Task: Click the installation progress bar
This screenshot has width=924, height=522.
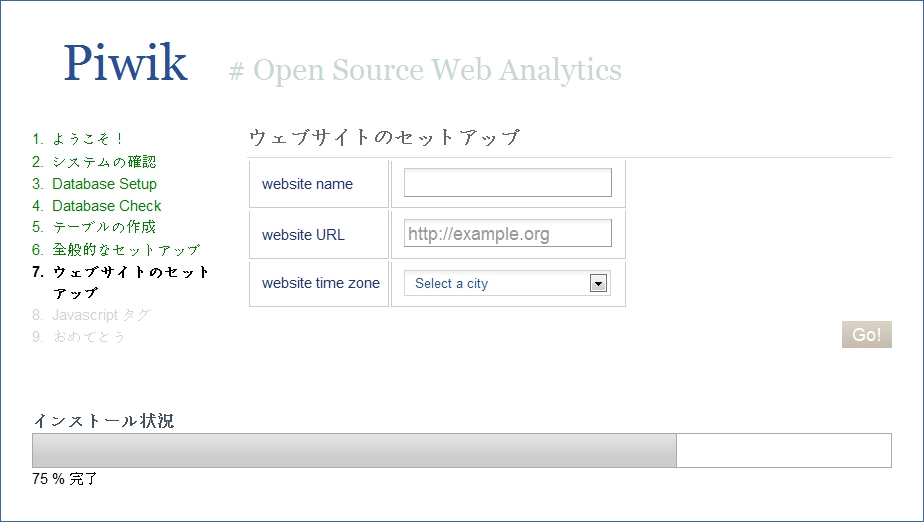Action: (x=462, y=451)
